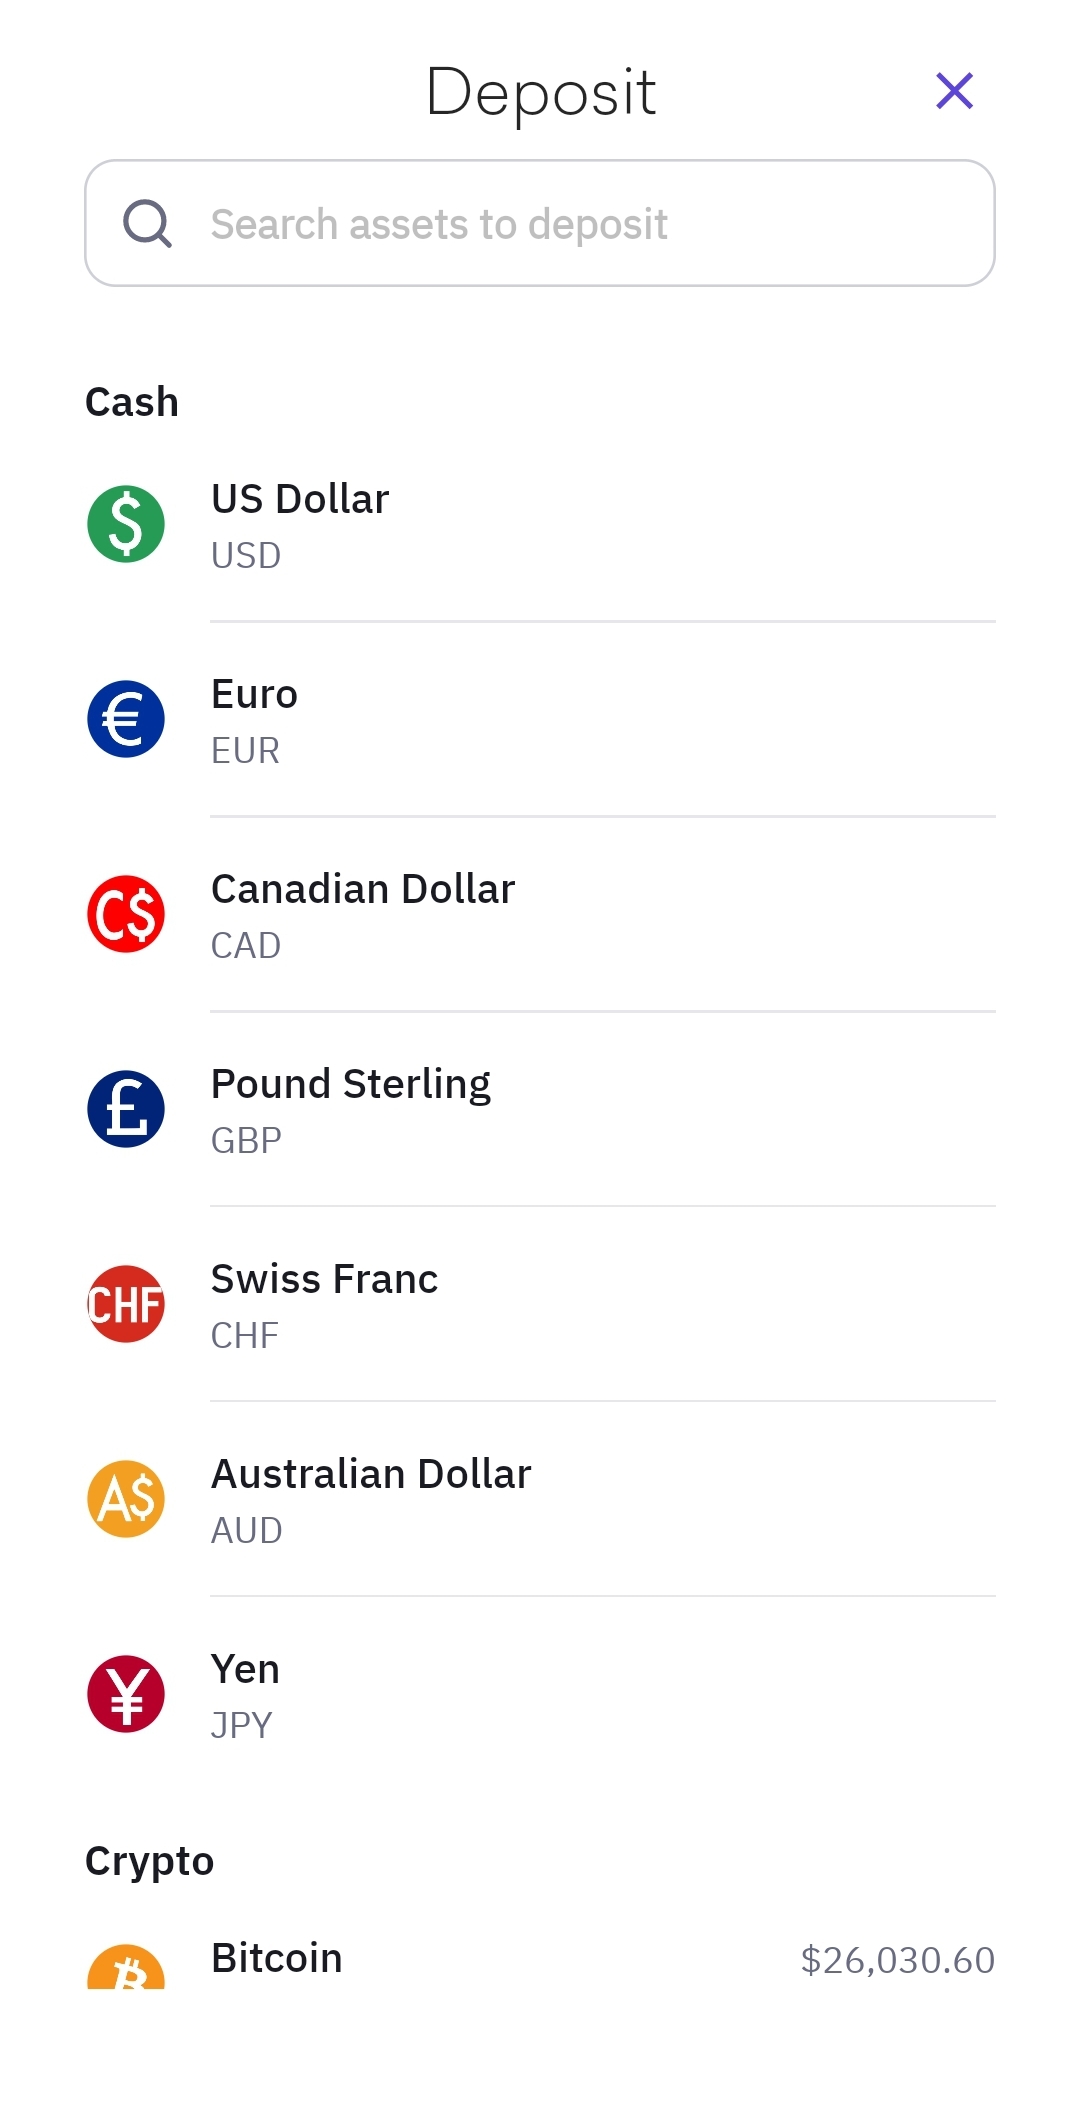Click the magnifier search icon
Image resolution: width=1080 pixels, height=2116 pixels.
click(x=147, y=223)
